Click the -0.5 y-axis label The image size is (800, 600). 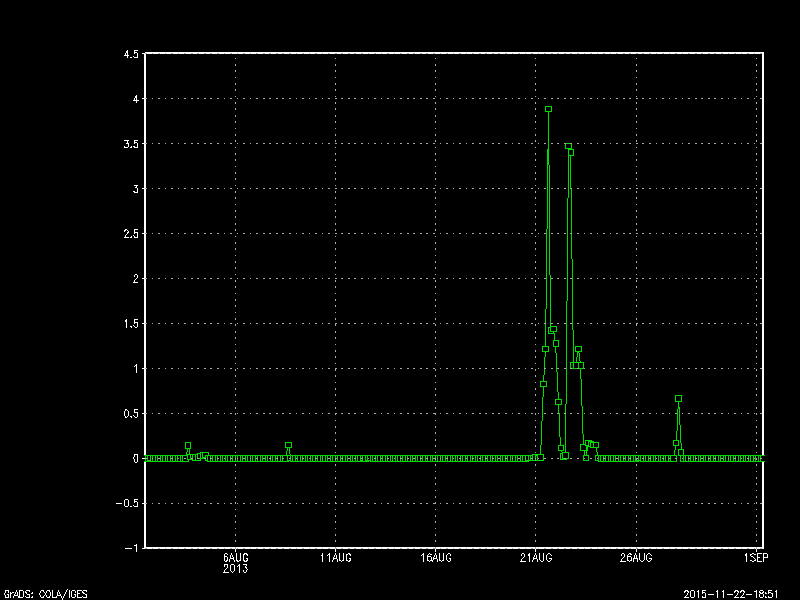pyautogui.click(x=128, y=503)
